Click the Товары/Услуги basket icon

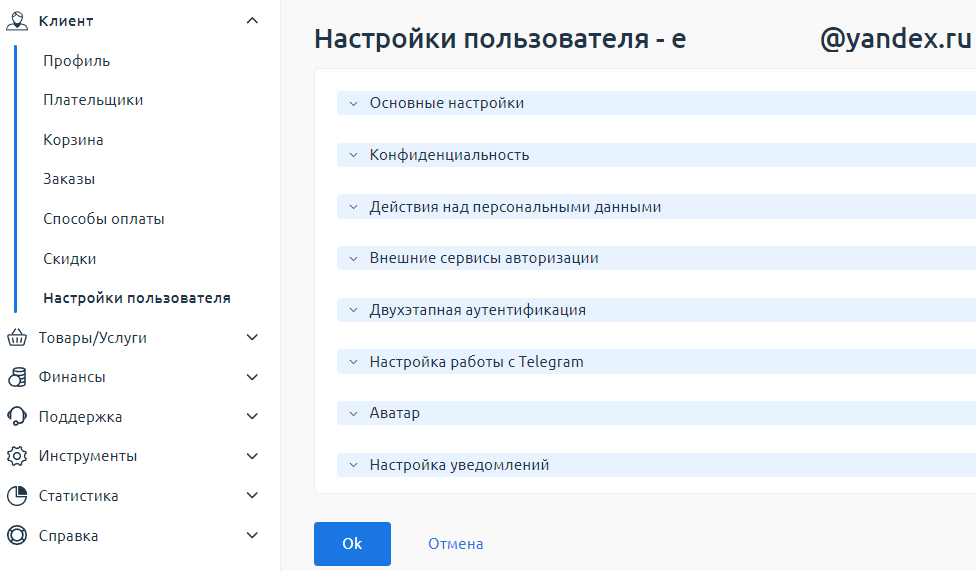pyautogui.click(x=17, y=337)
